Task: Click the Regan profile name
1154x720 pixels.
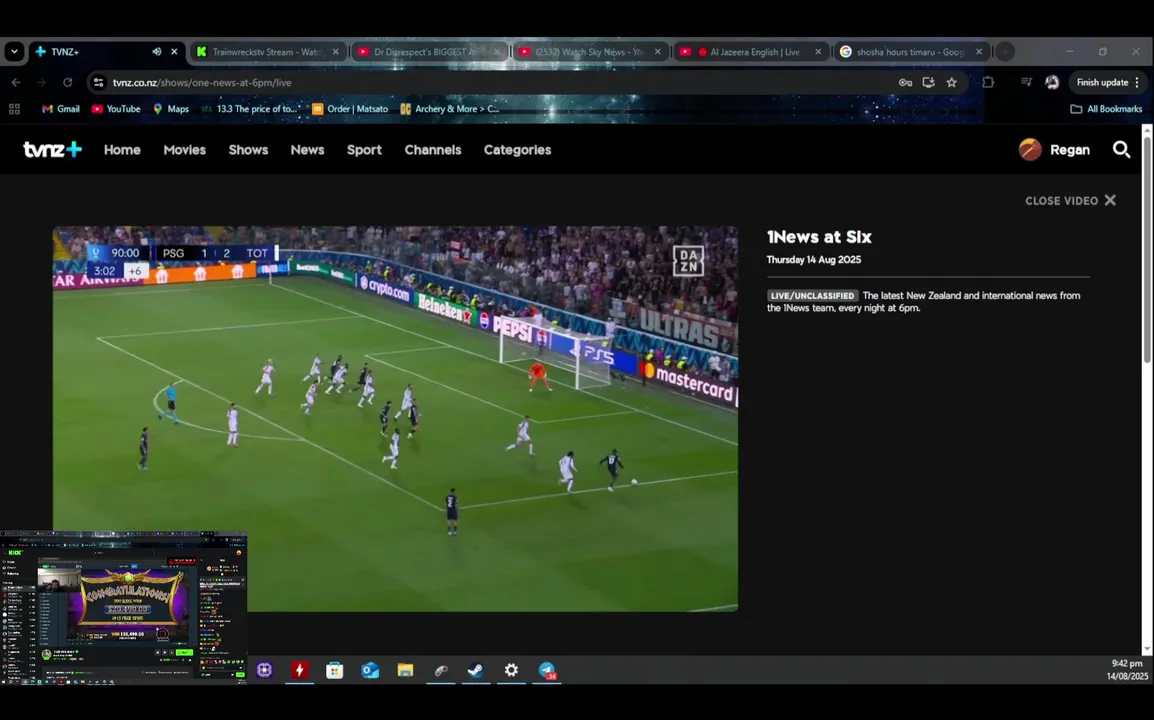Action: click(x=1069, y=150)
